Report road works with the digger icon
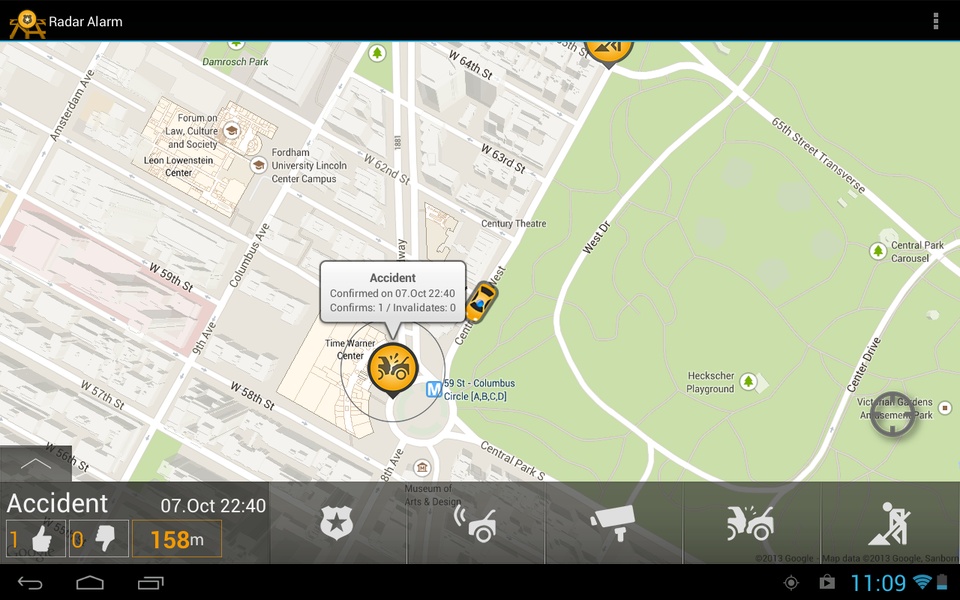The image size is (960, 600). 890,523
